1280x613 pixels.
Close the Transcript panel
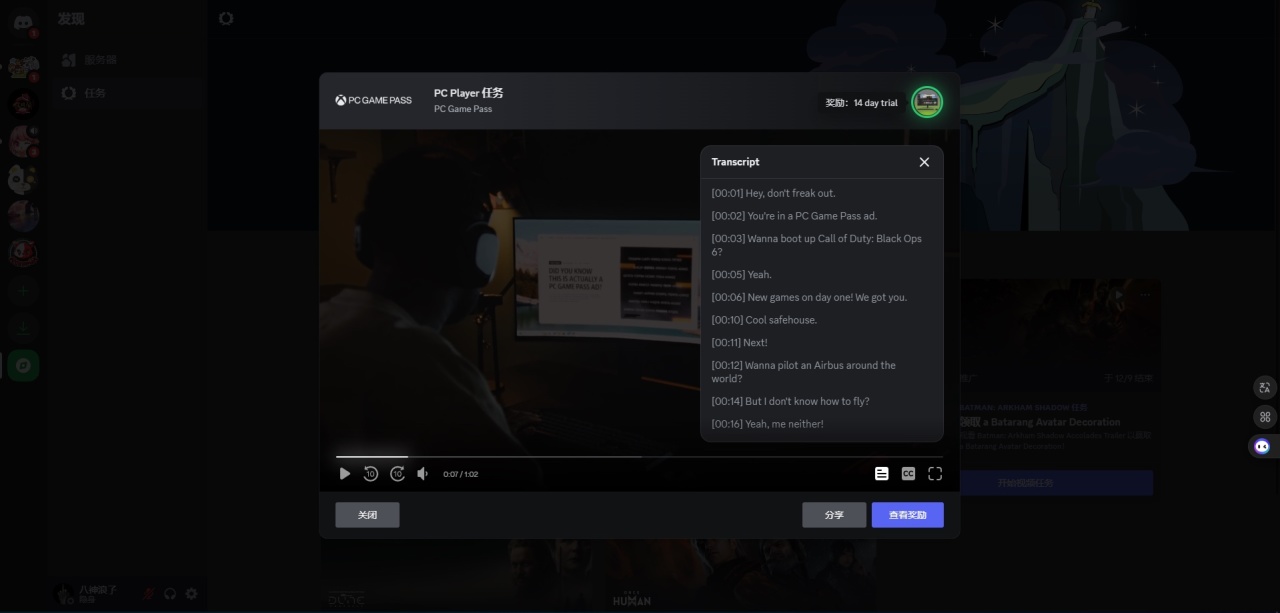924,162
